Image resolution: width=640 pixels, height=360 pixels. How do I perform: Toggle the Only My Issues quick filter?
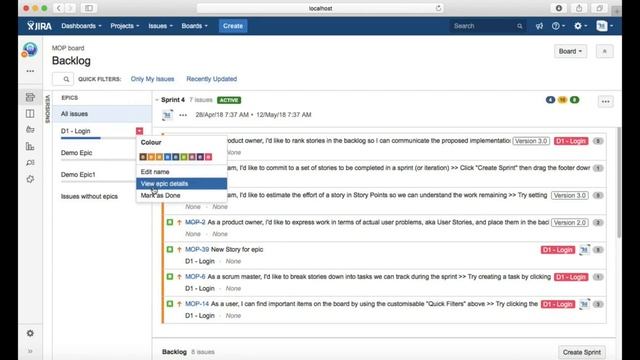coord(152,79)
